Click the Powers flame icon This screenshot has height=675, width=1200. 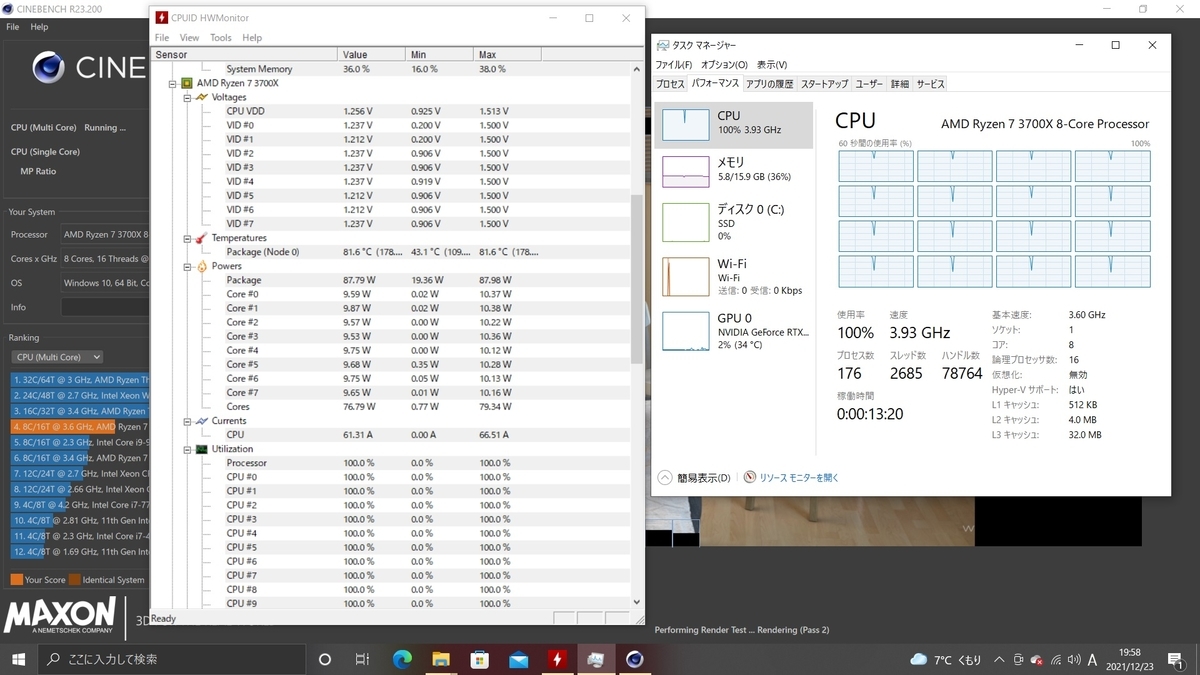pyautogui.click(x=202, y=266)
